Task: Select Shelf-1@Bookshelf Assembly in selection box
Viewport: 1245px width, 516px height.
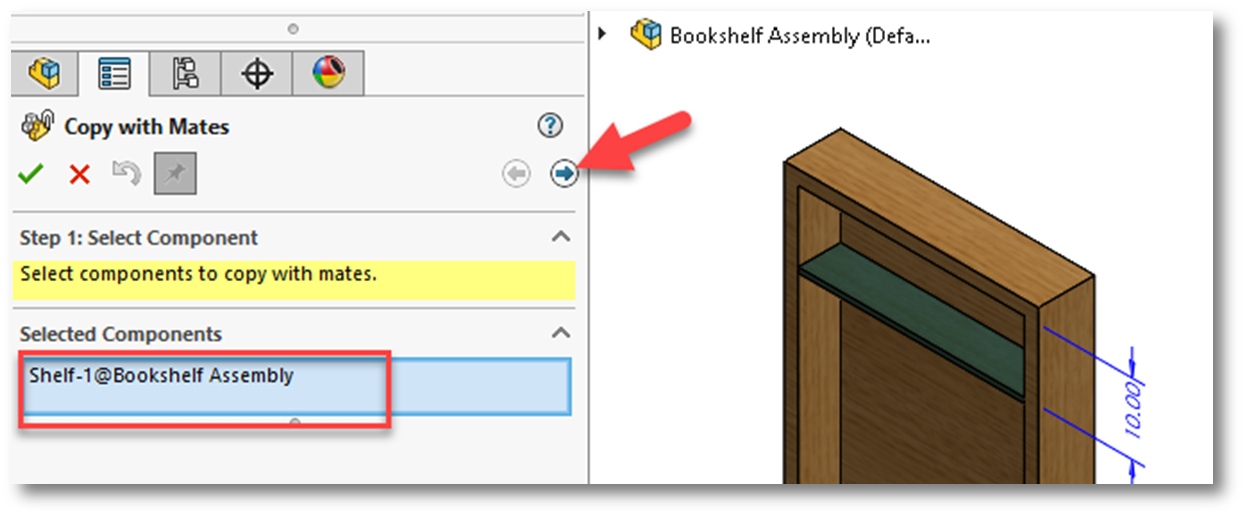Action: coord(162,376)
